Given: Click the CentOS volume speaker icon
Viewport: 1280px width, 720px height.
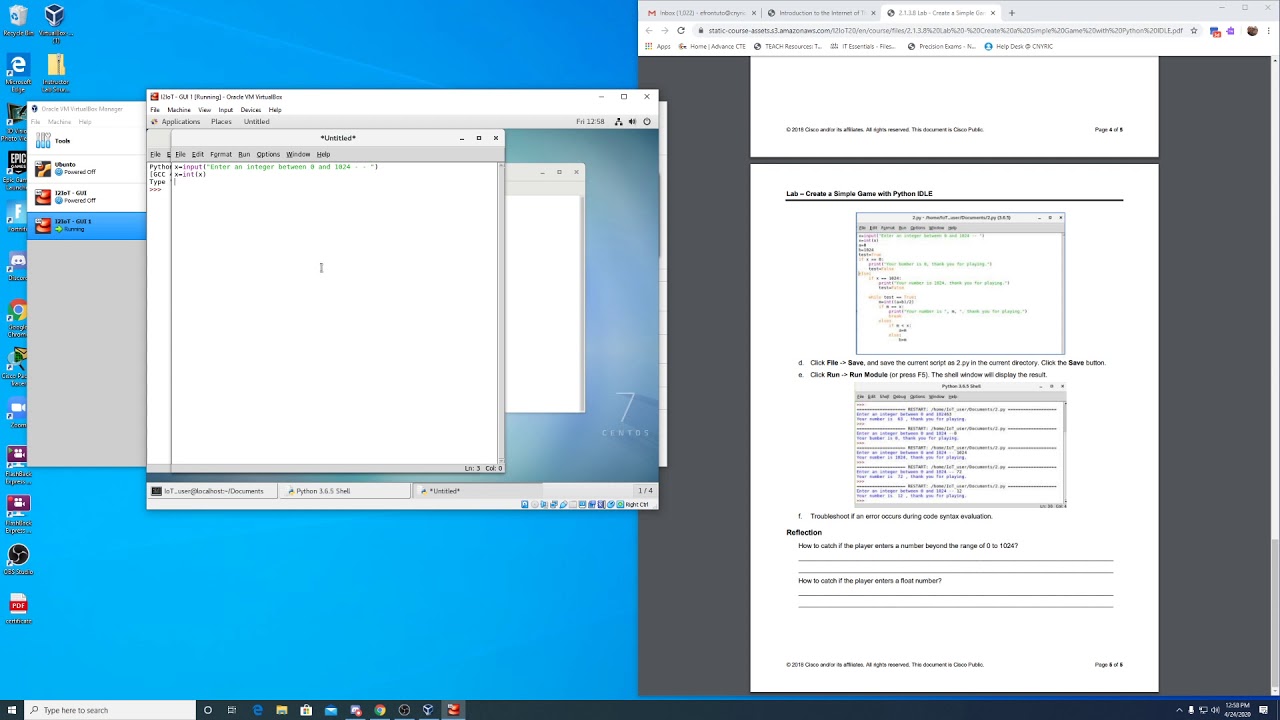Looking at the screenshot, I should tap(633, 122).
